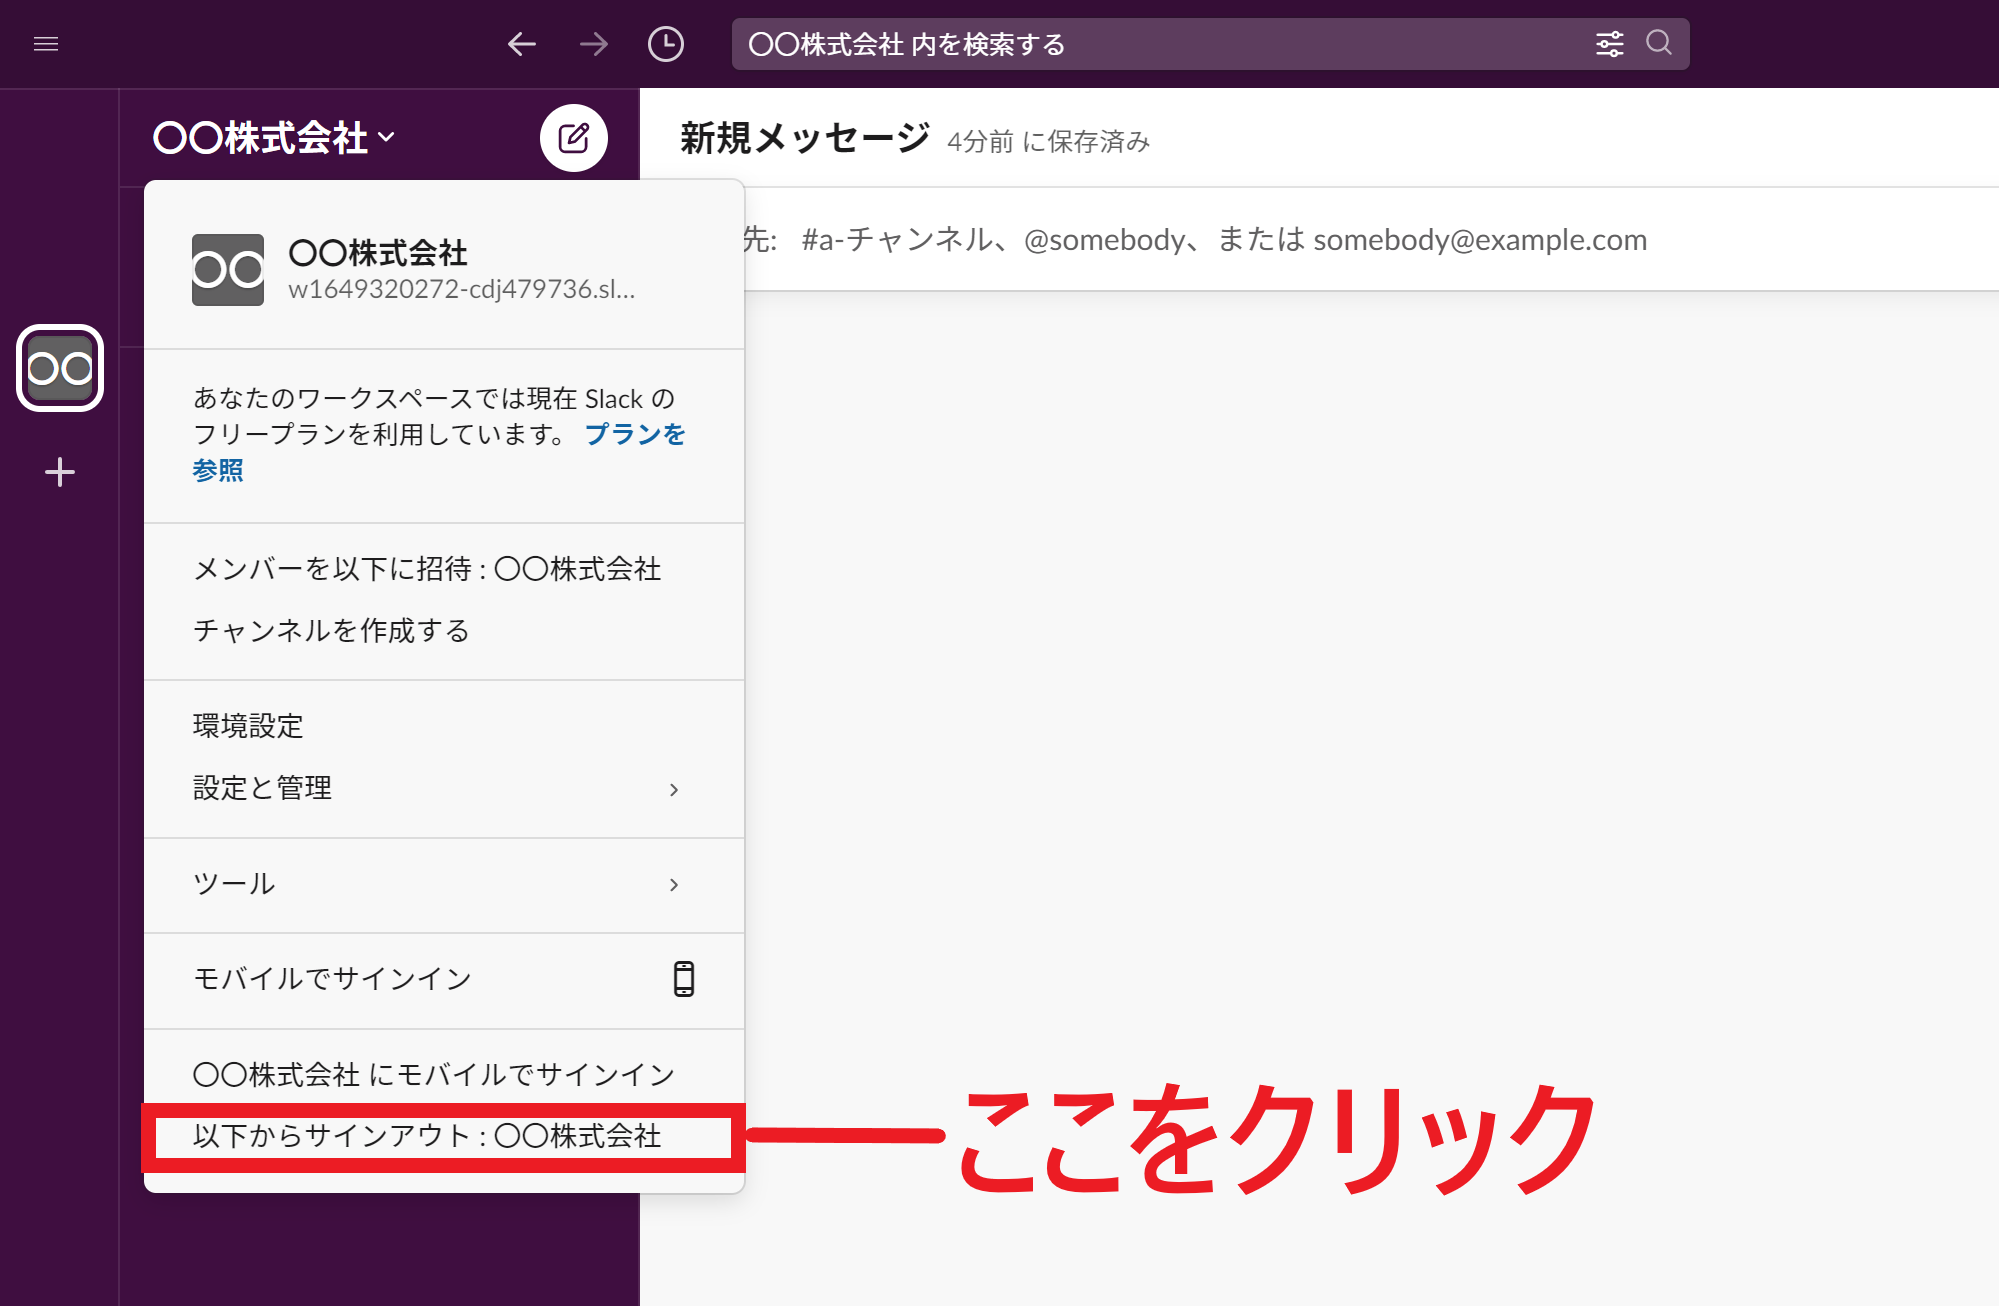Viewport: 1999px width, 1306px height.
Task: Select 環境設定 from the menu
Action: tap(247, 726)
